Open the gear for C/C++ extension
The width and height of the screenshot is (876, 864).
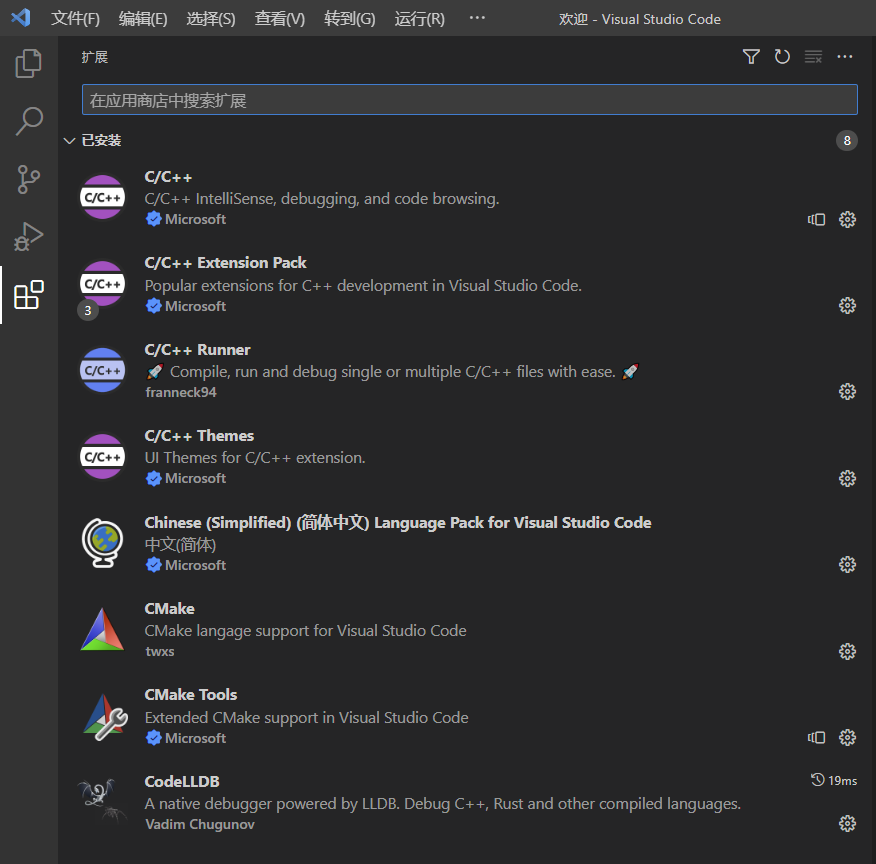(x=848, y=219)
